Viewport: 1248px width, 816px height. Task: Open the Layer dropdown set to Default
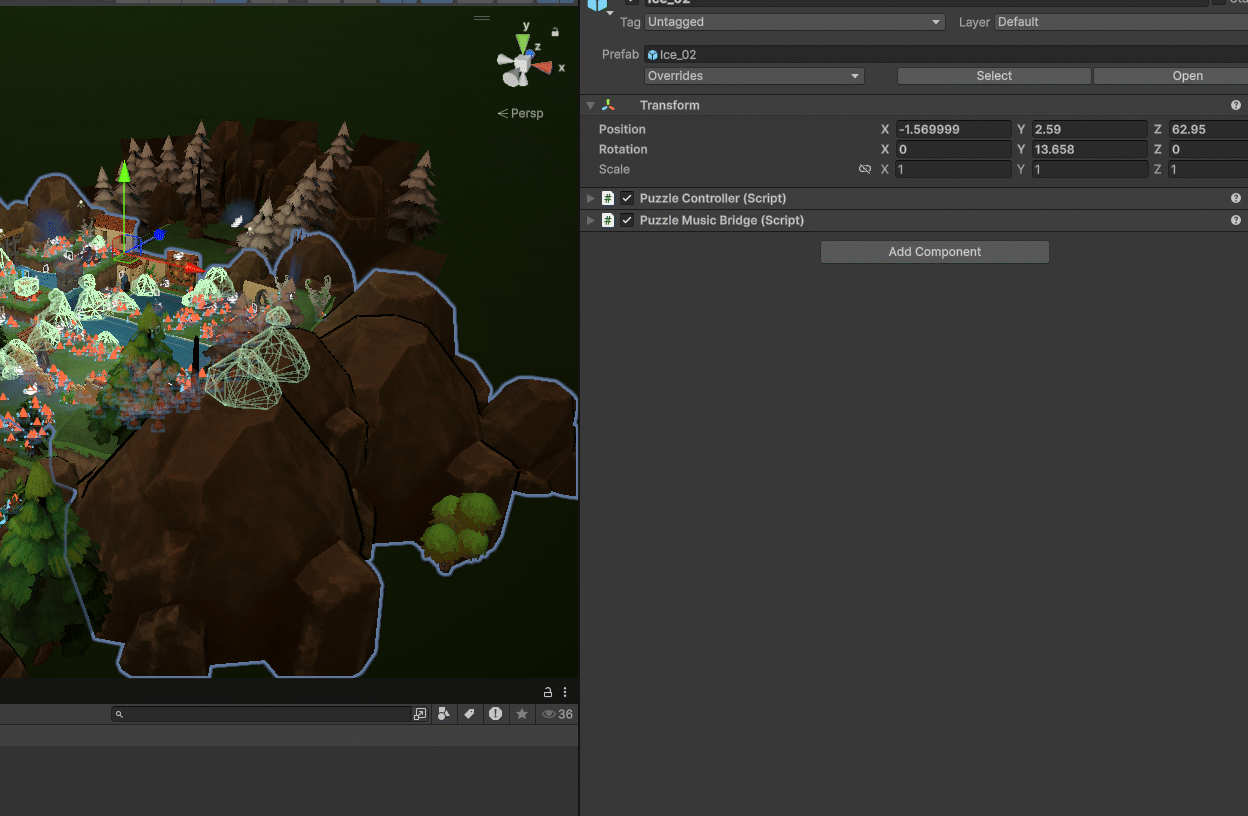(1121, 22)
